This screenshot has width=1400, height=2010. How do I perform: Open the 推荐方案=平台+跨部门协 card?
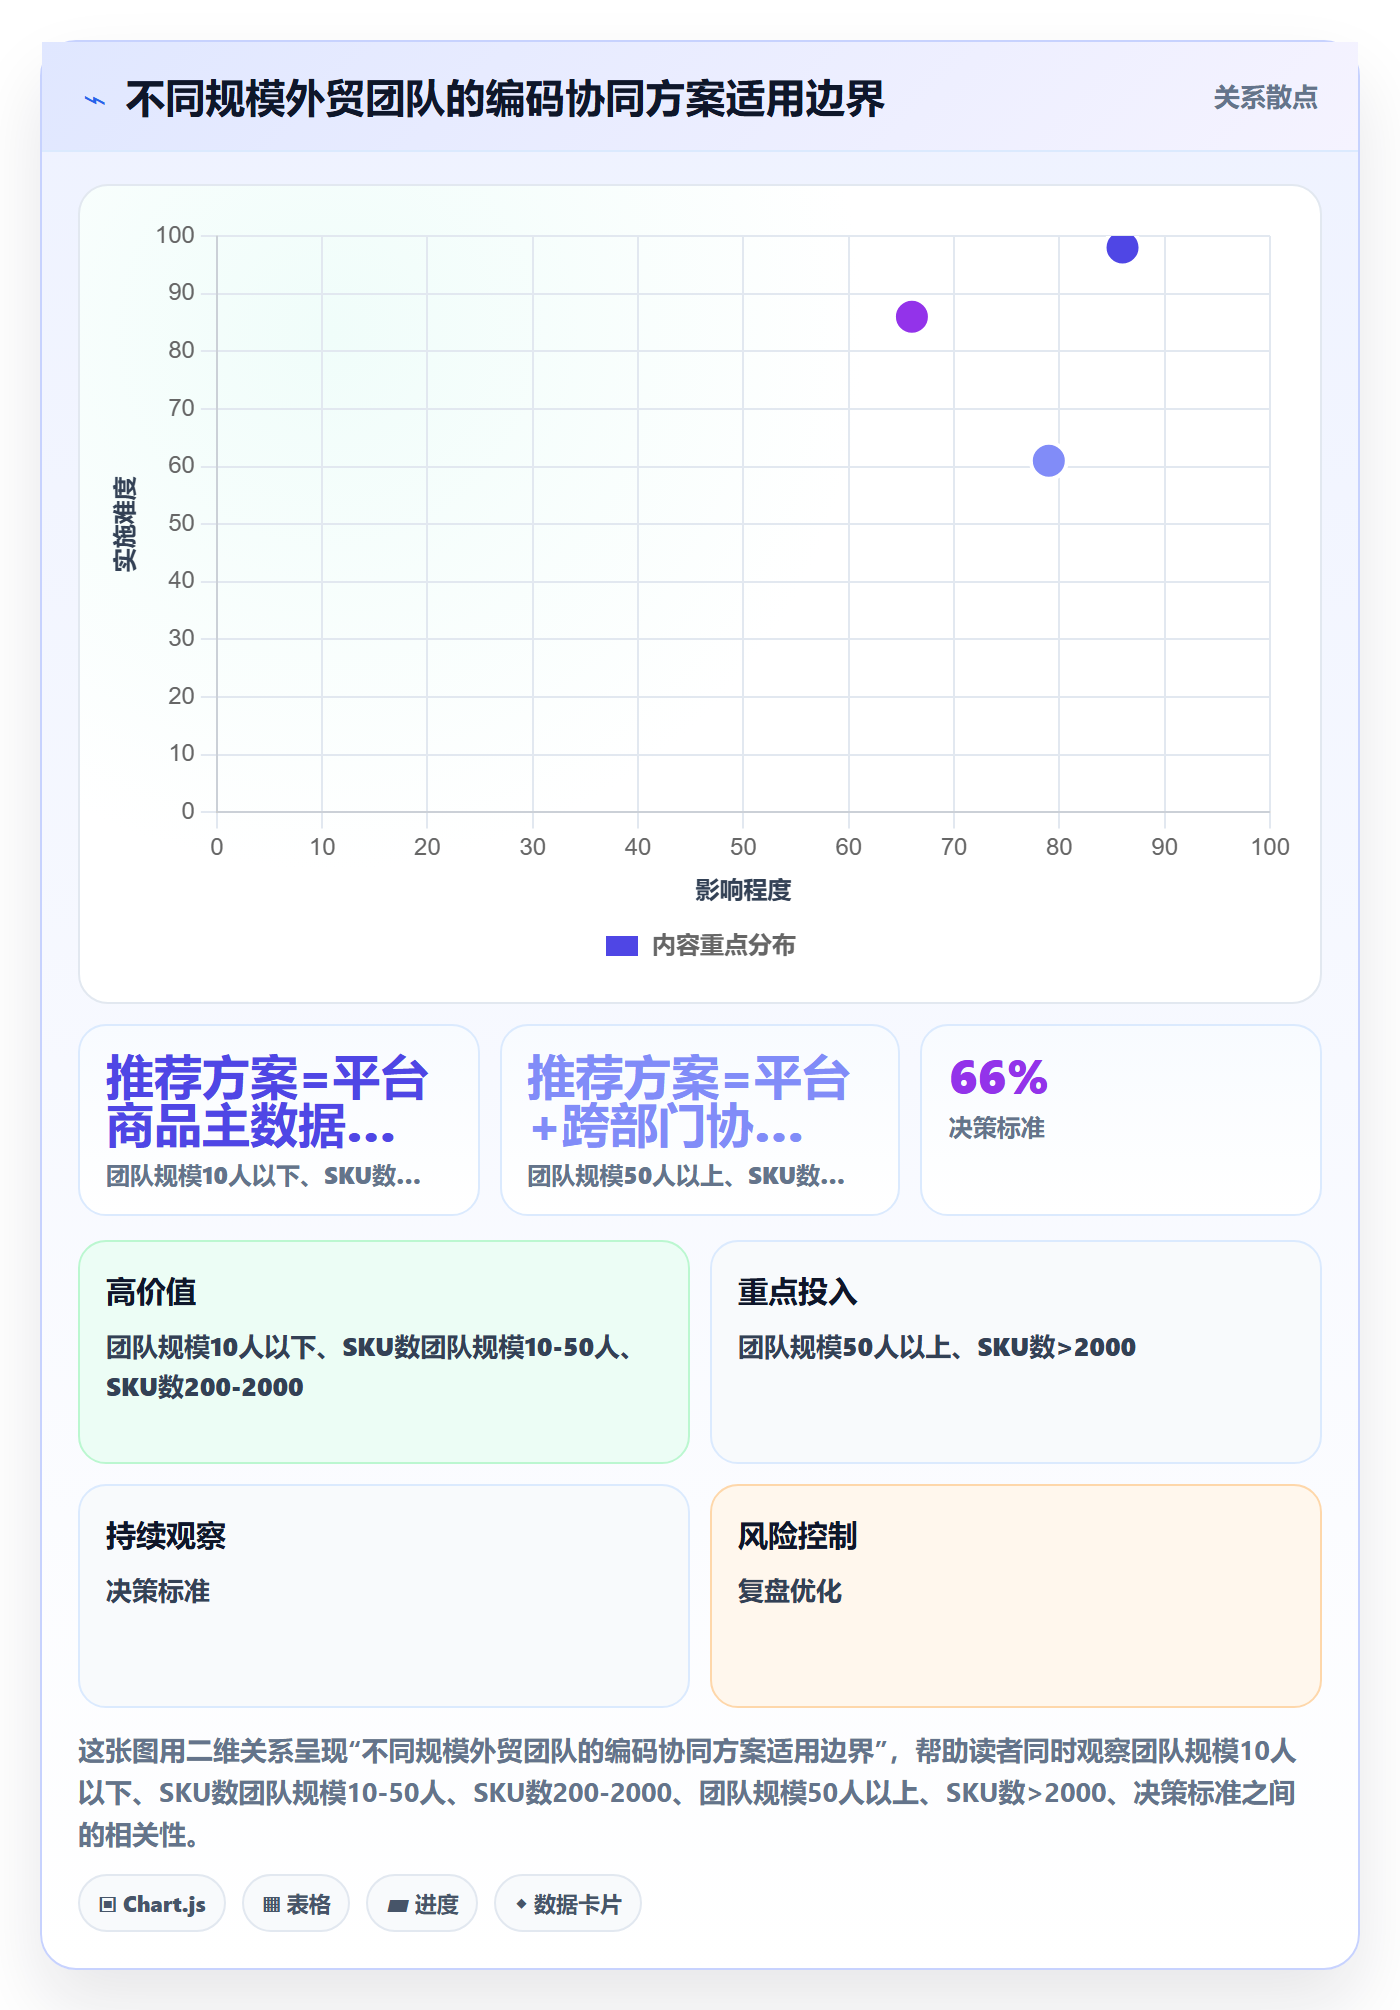pyautogui.click(x=700, y=1120)
